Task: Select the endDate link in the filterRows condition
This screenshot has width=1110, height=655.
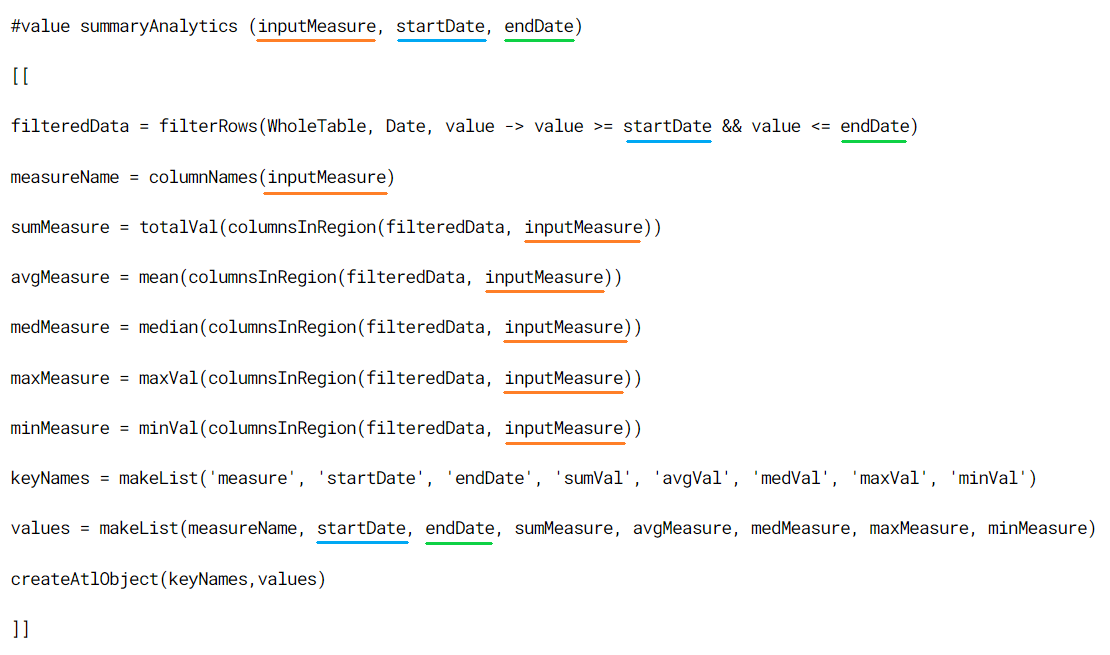Action: coord(872,126)
